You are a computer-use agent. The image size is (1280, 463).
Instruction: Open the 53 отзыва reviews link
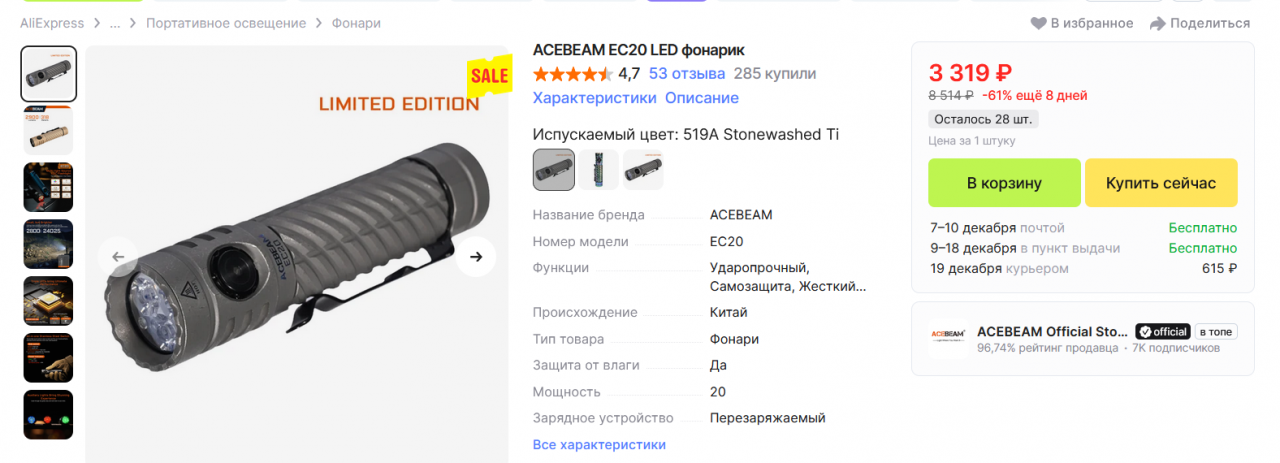tap(687, 74)
